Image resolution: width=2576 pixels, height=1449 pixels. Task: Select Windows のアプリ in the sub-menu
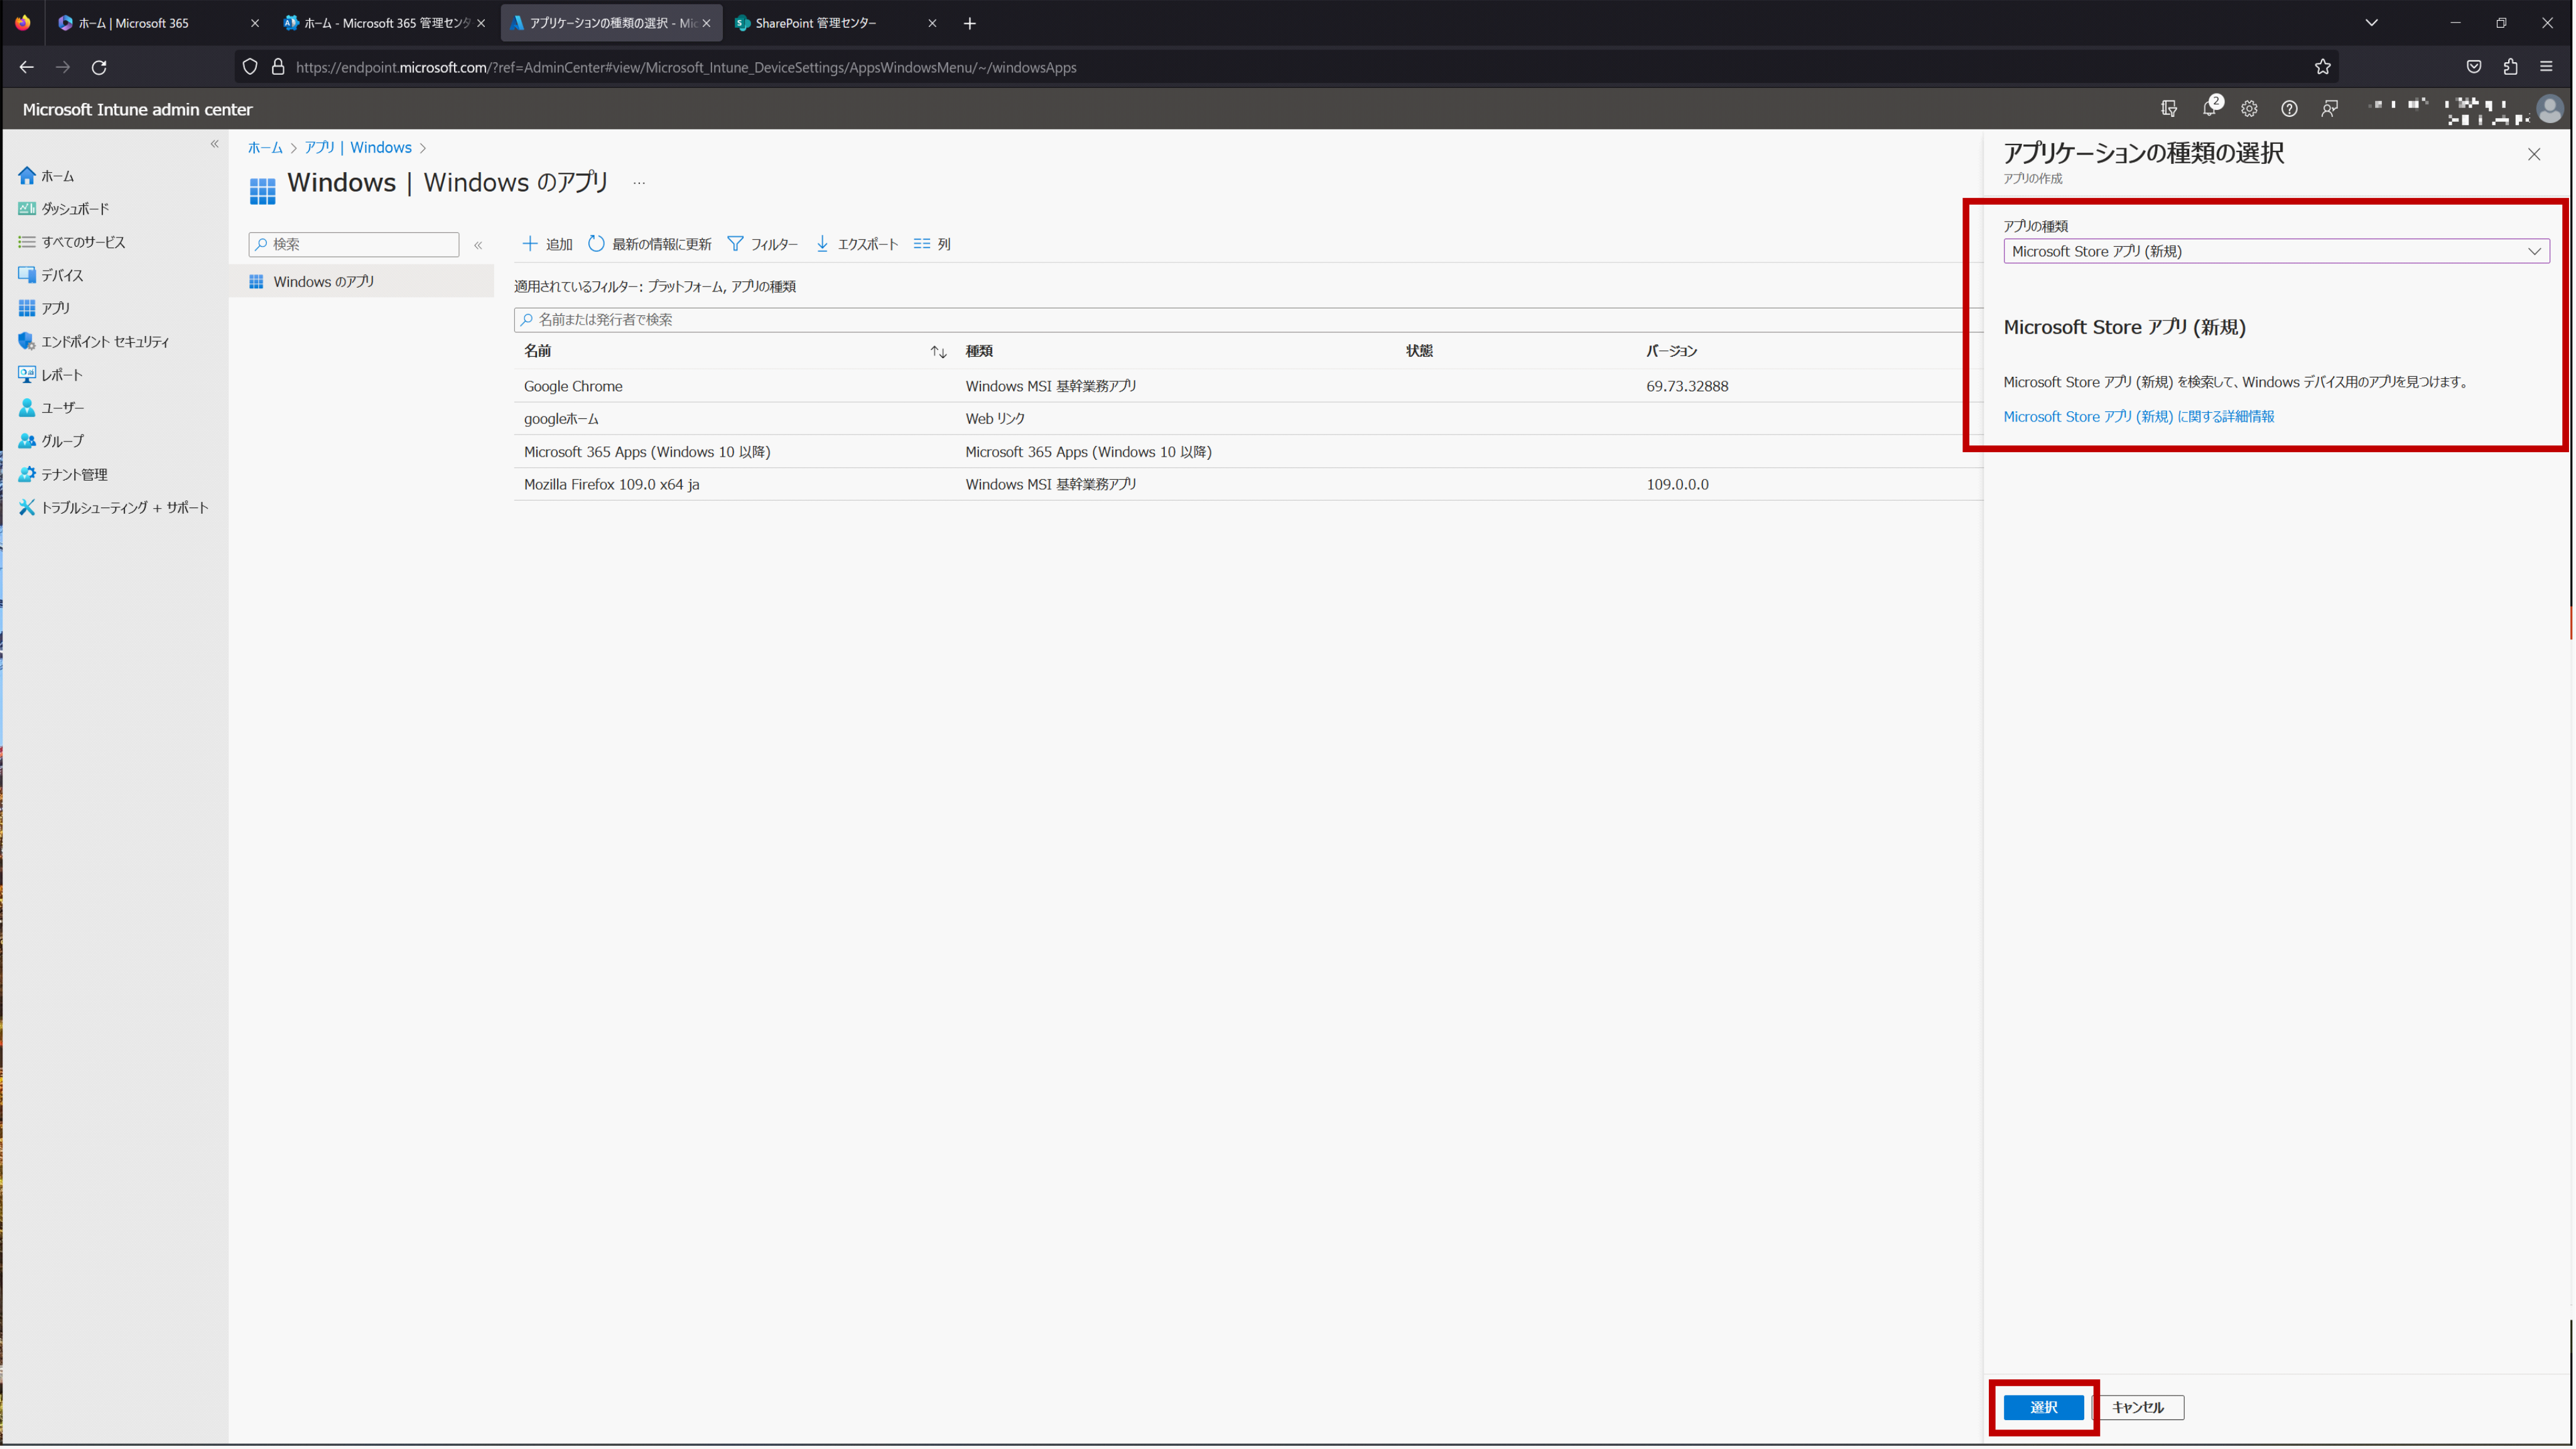pos(362,282)
